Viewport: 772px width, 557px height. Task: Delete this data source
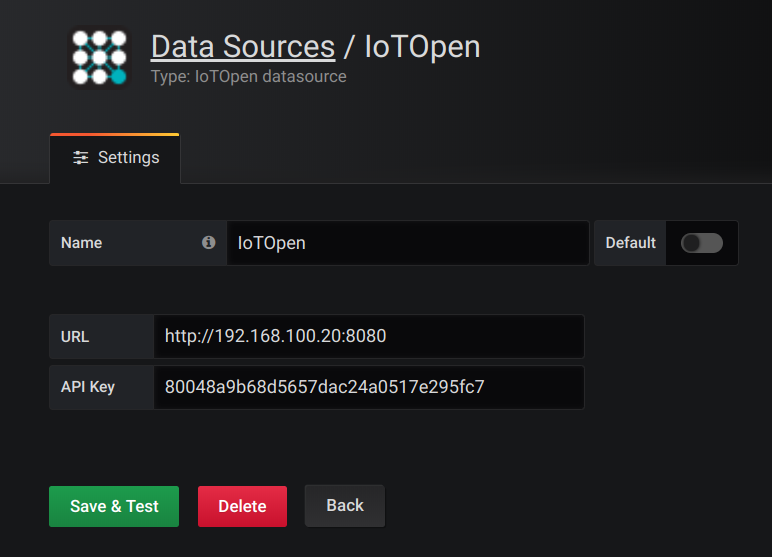[242, 506]
